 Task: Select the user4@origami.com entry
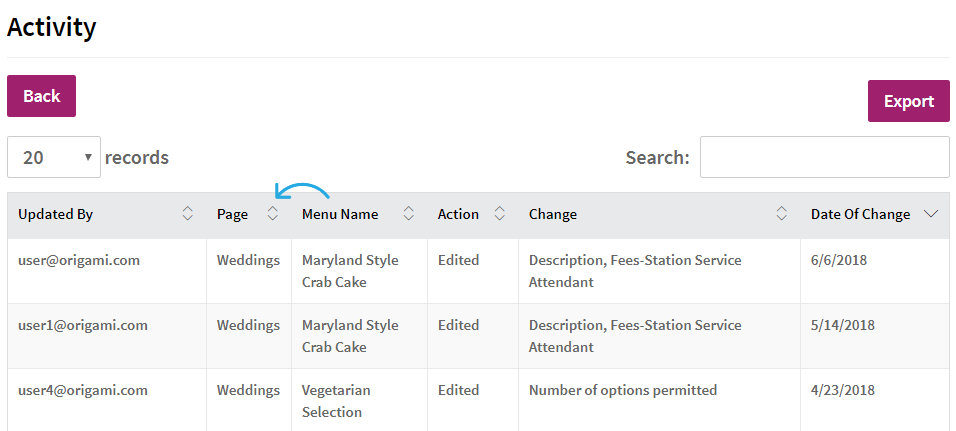(83, 390)
